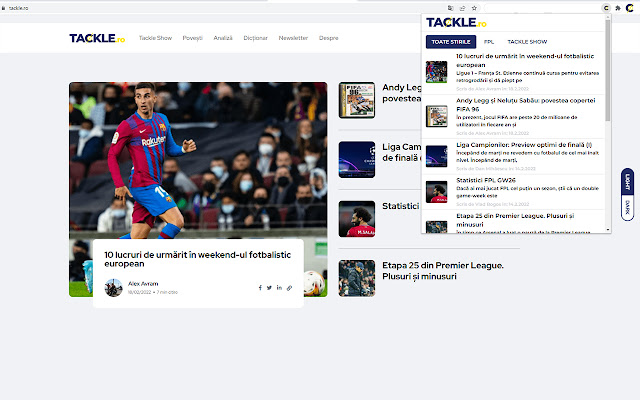
Task: Open Povești menu item
Action: pyautogui.click(x=192, y=38)
